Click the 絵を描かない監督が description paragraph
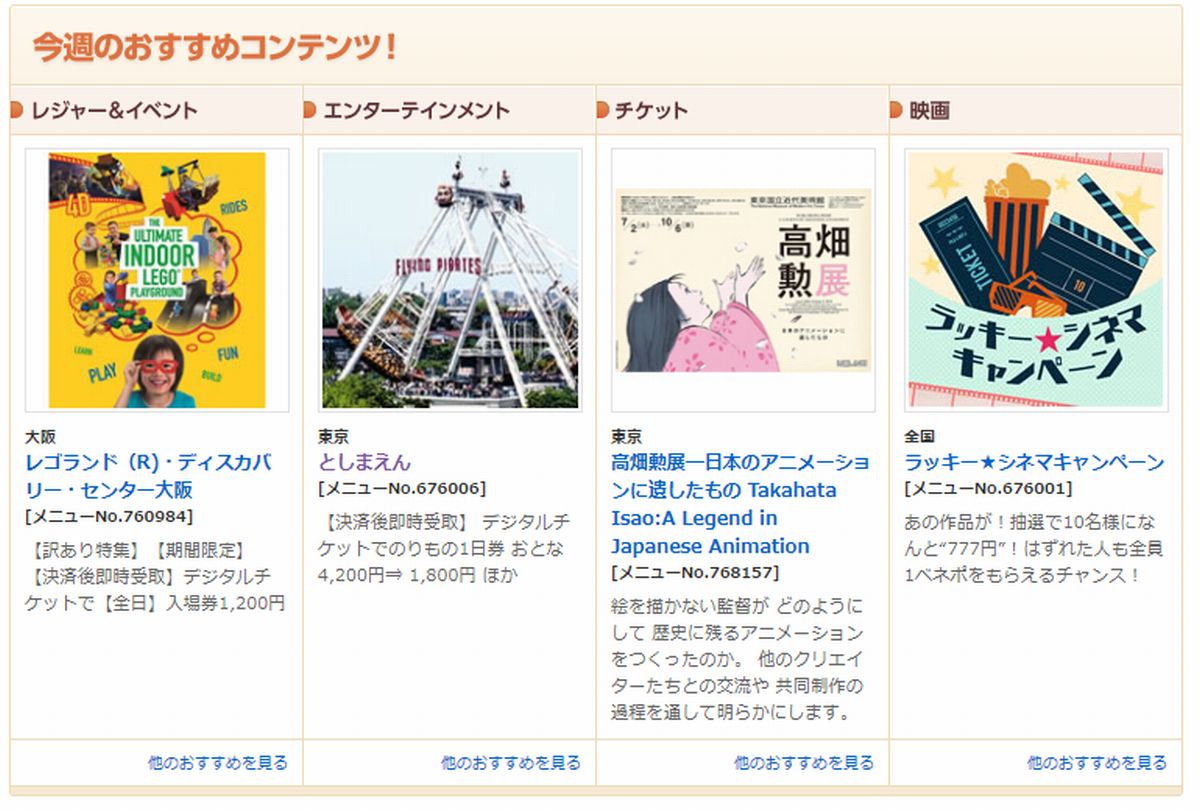The width and height of the screenshot is (1200, 810). coord(737,660)
